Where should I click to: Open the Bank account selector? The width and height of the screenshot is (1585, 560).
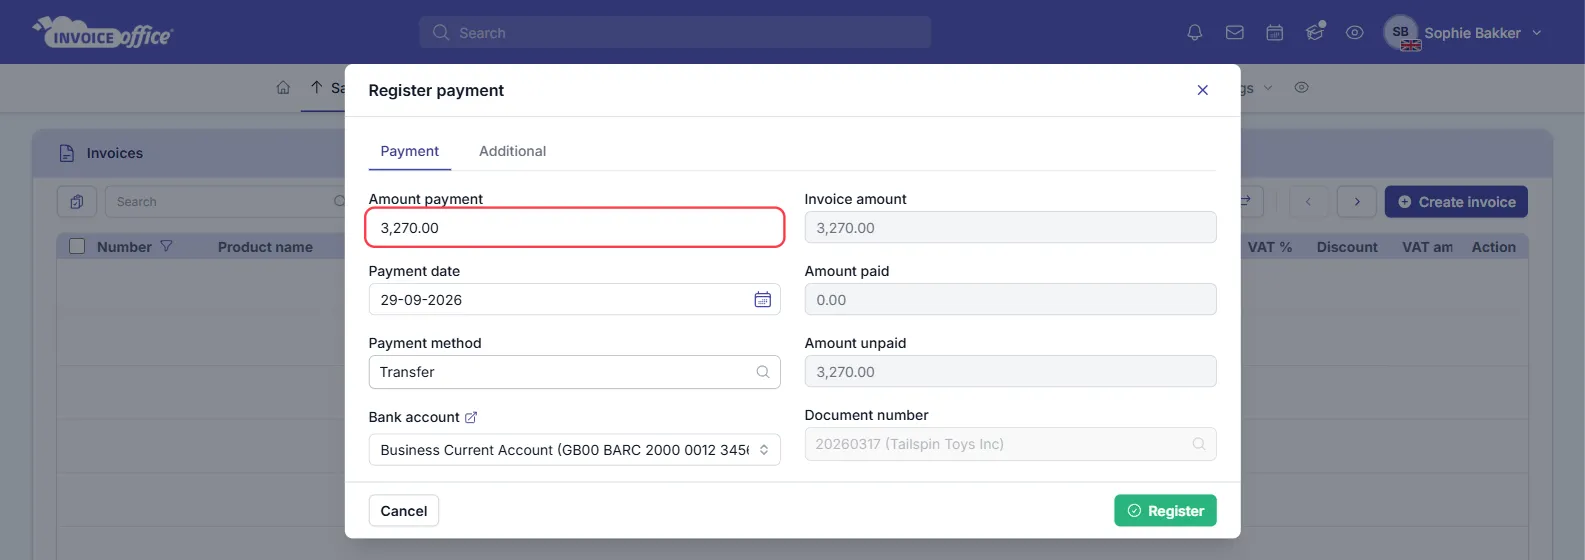[x=574, y=450]
